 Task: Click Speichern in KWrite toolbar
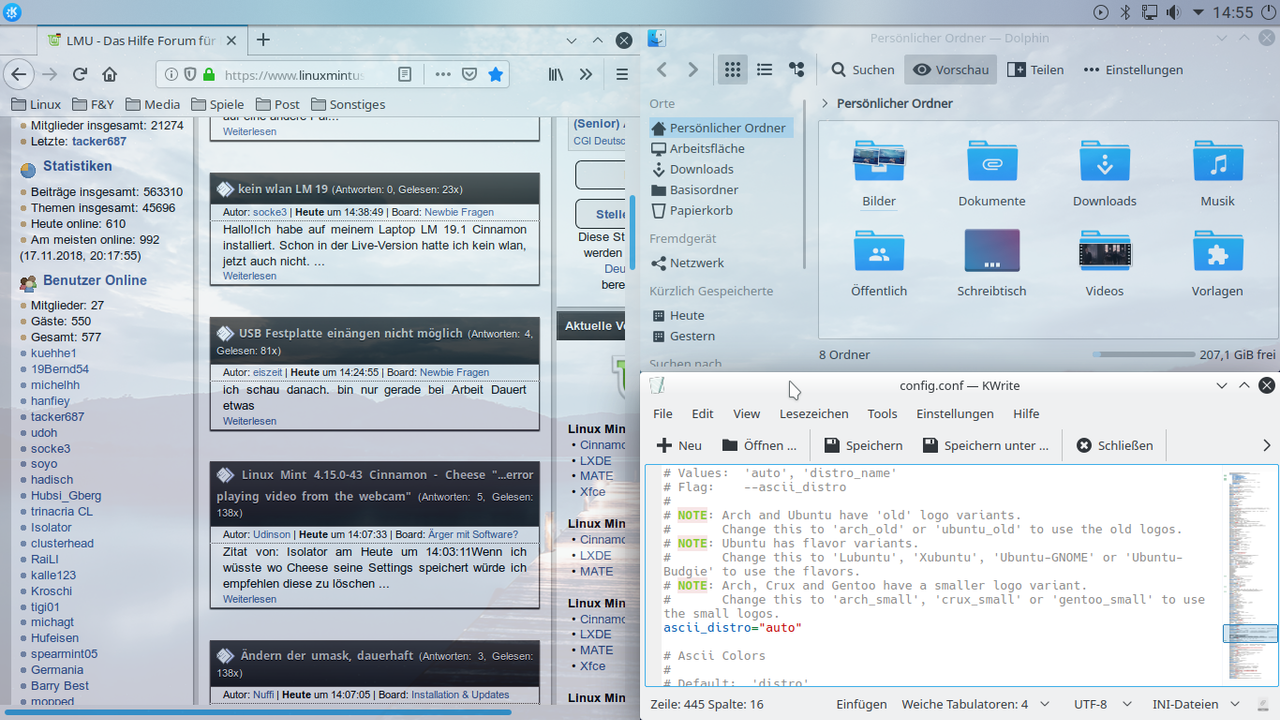pos(863,446)
